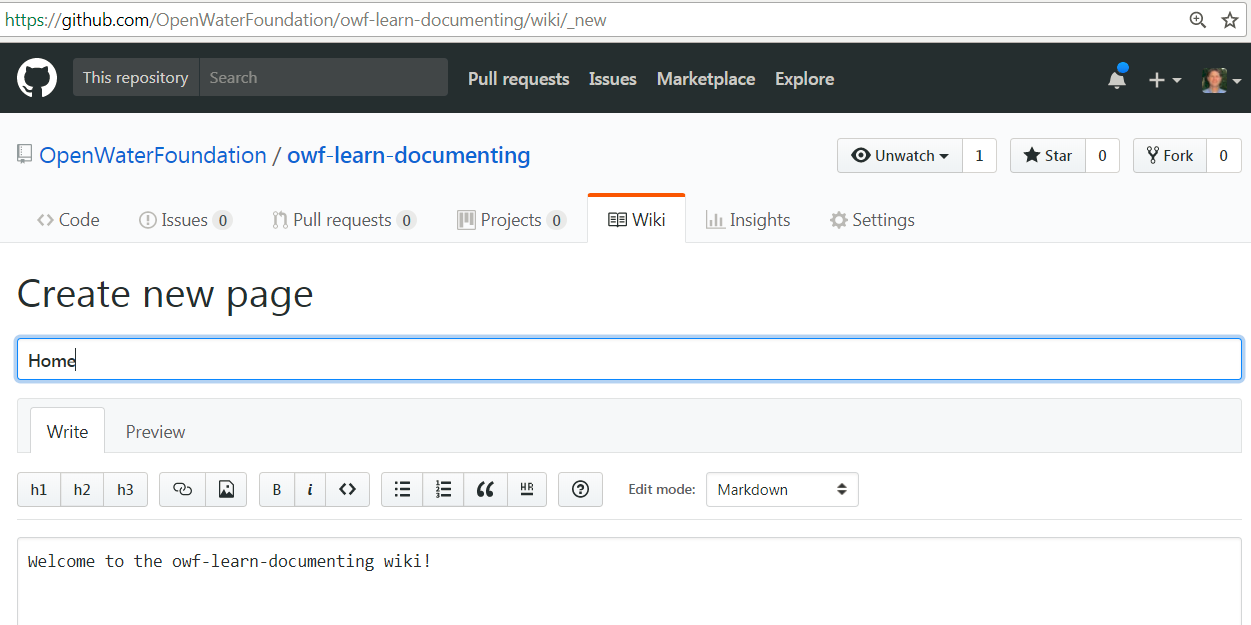Insert an image using the image toolbar icon
Screen dimensions: 1251x625
[x=226, y=489]
